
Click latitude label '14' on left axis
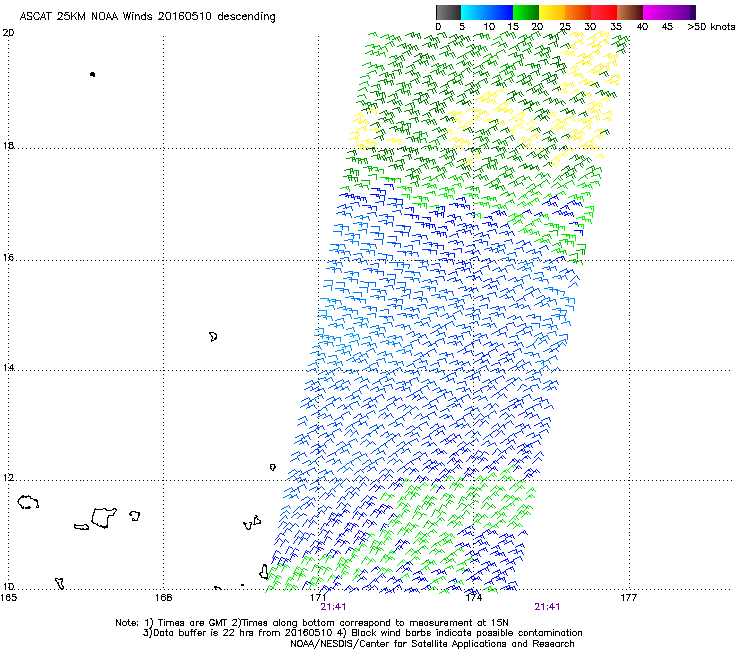tap(8, 368)
